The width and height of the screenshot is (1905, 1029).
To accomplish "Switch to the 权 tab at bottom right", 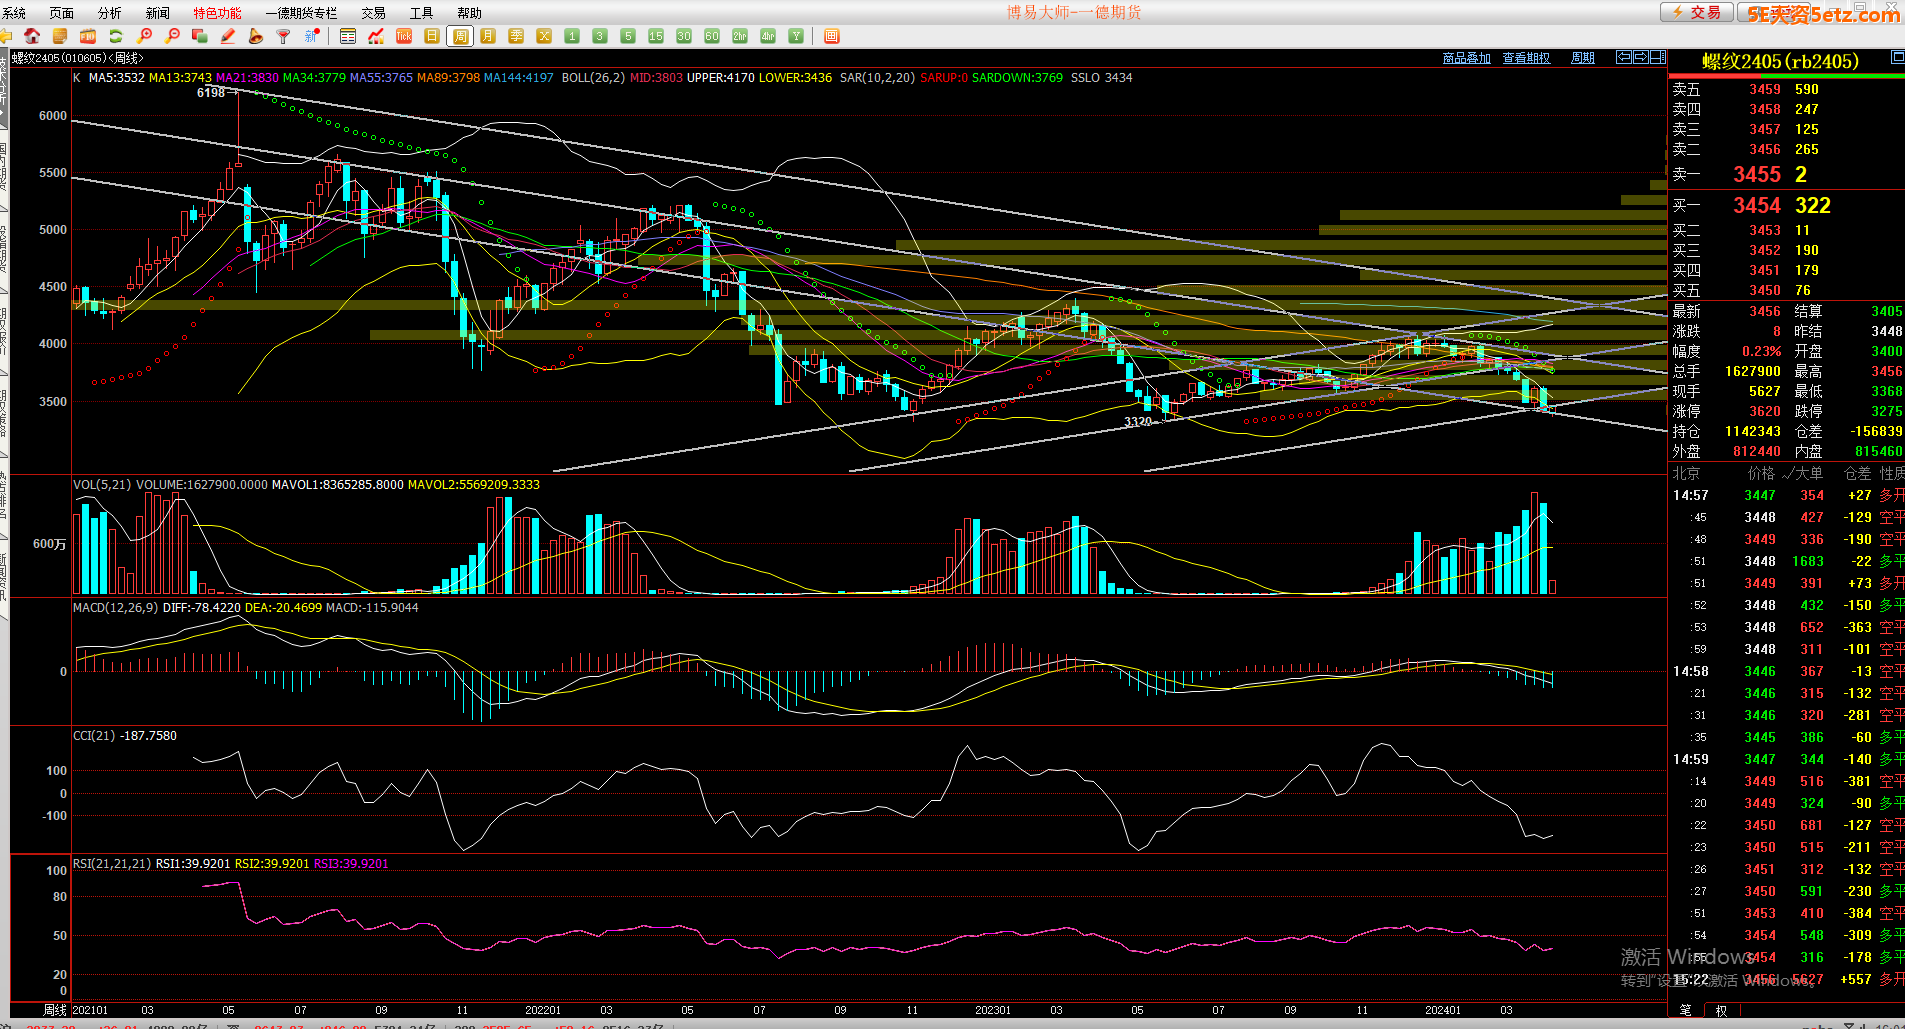I will click(x=1721, y=1010).
